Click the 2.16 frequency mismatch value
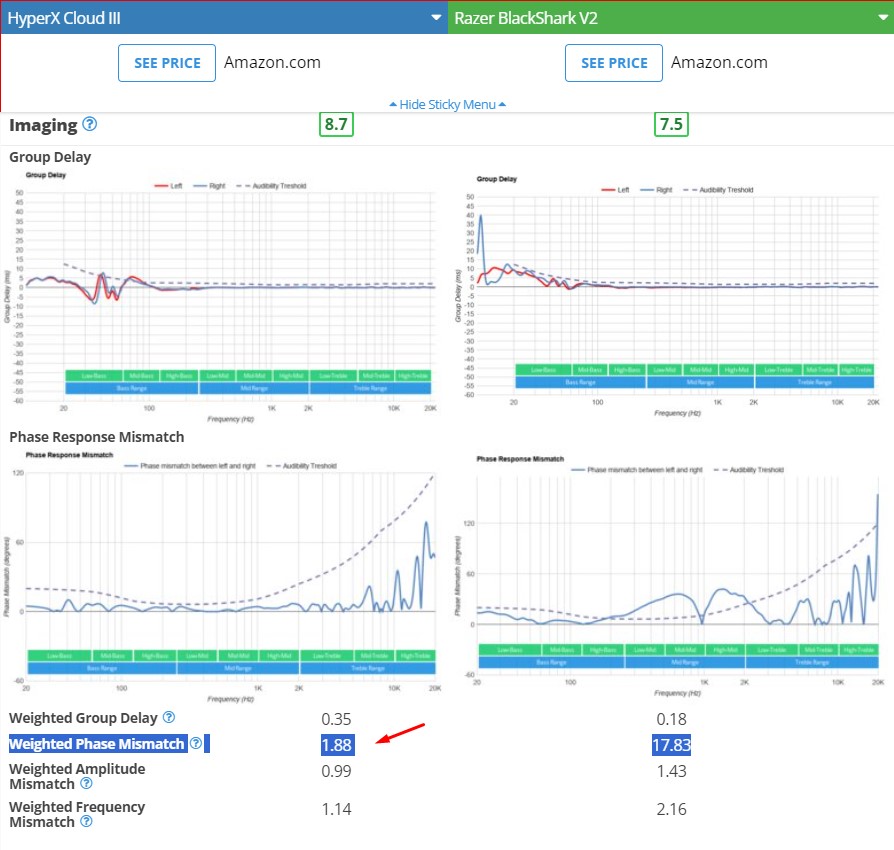 tap(671, 809)
